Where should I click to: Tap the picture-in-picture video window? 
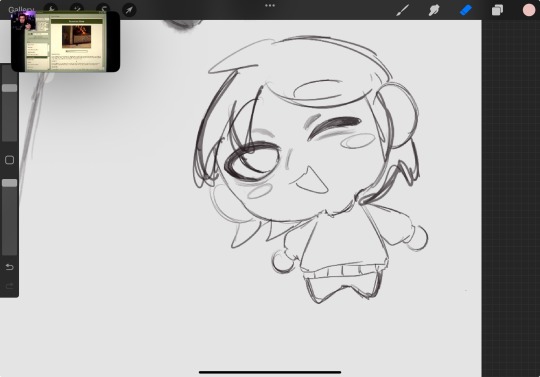pyautogui.click(x=65, y=41)
